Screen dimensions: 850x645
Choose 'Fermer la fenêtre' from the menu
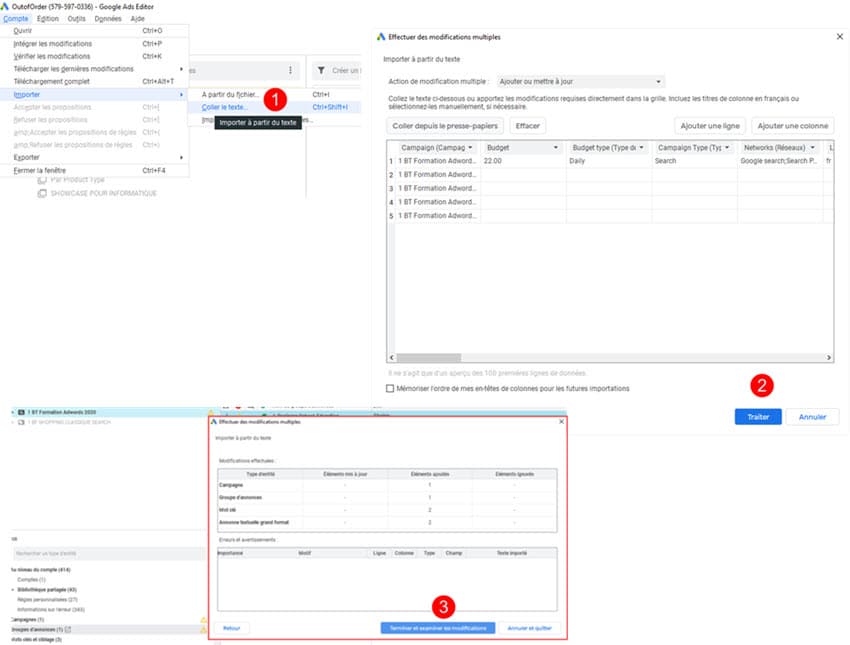95,170
